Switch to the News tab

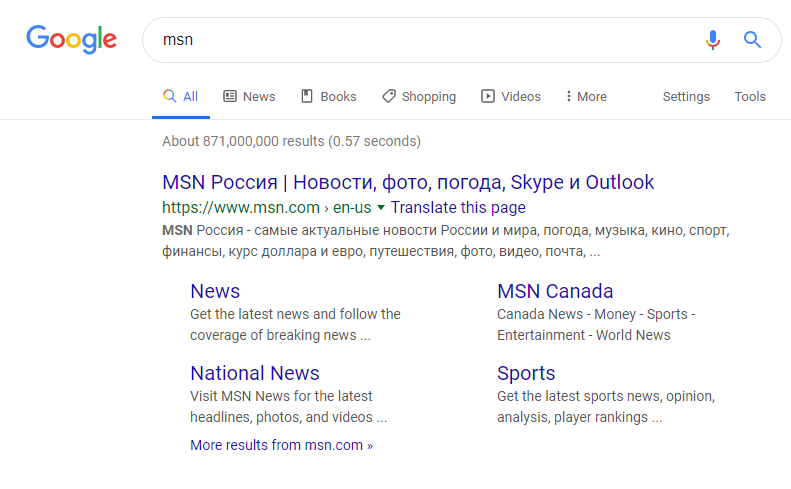[x=249, y=96]
